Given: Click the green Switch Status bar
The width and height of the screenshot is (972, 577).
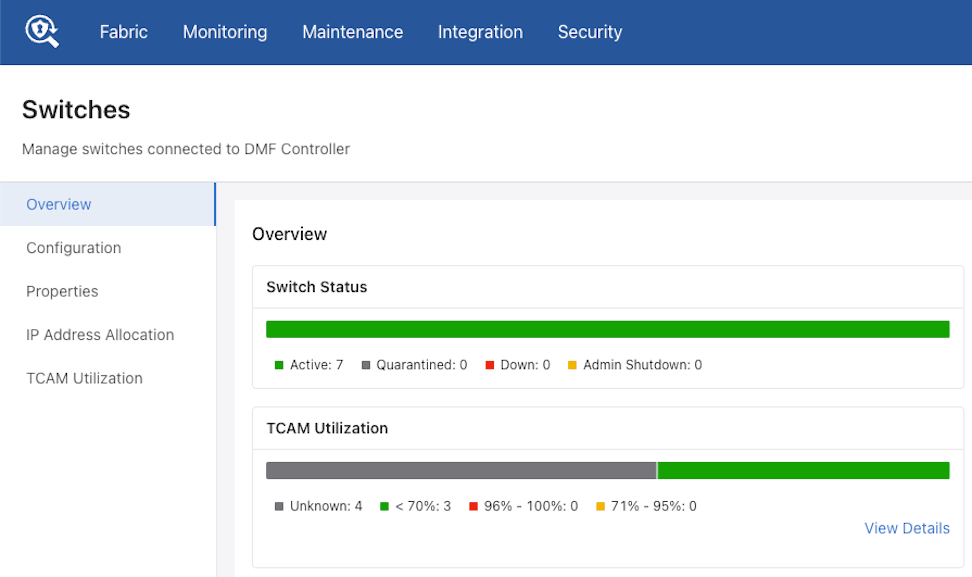Looking at the screenshot, I should tap(607, 329).
